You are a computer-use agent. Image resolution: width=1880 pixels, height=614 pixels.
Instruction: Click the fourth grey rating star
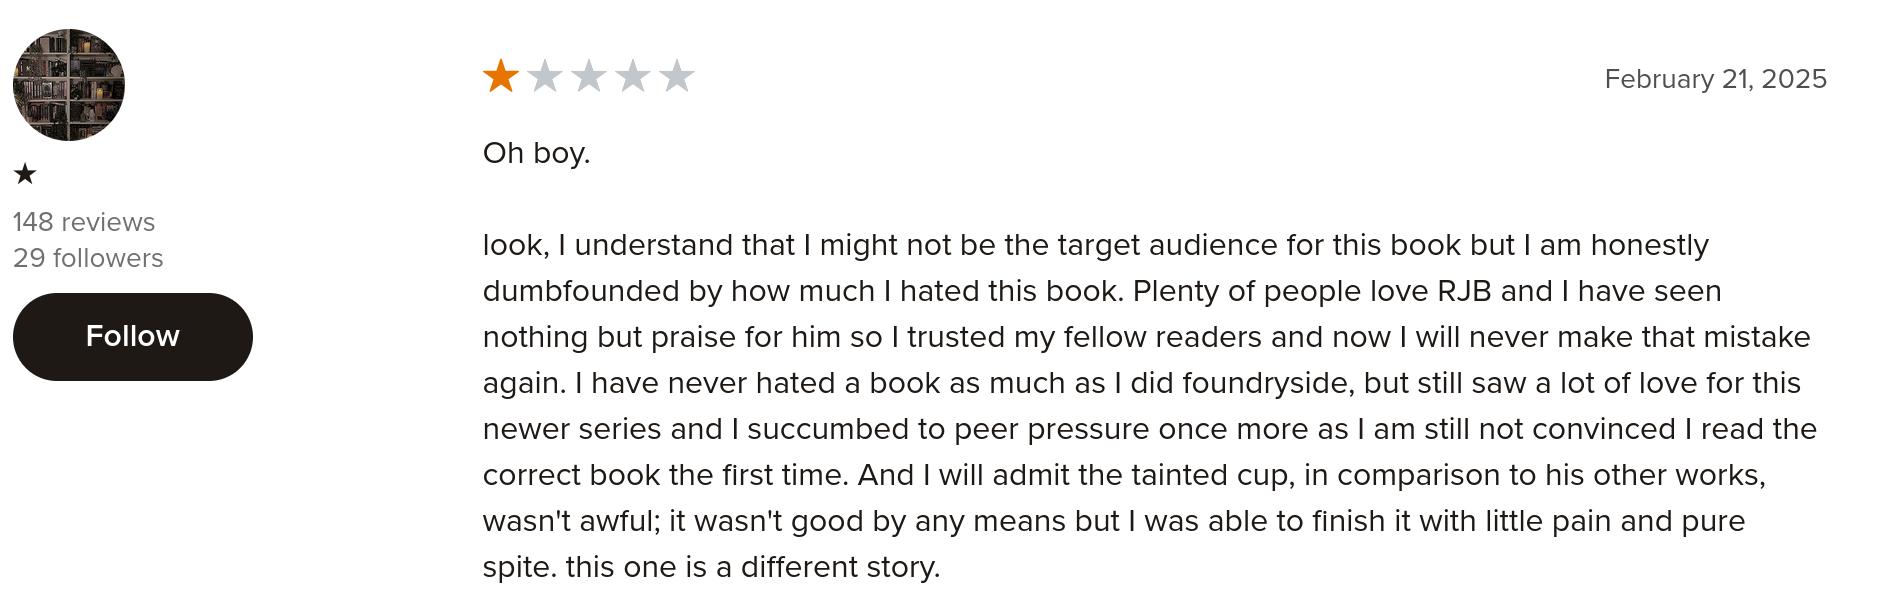click(633, 76)
